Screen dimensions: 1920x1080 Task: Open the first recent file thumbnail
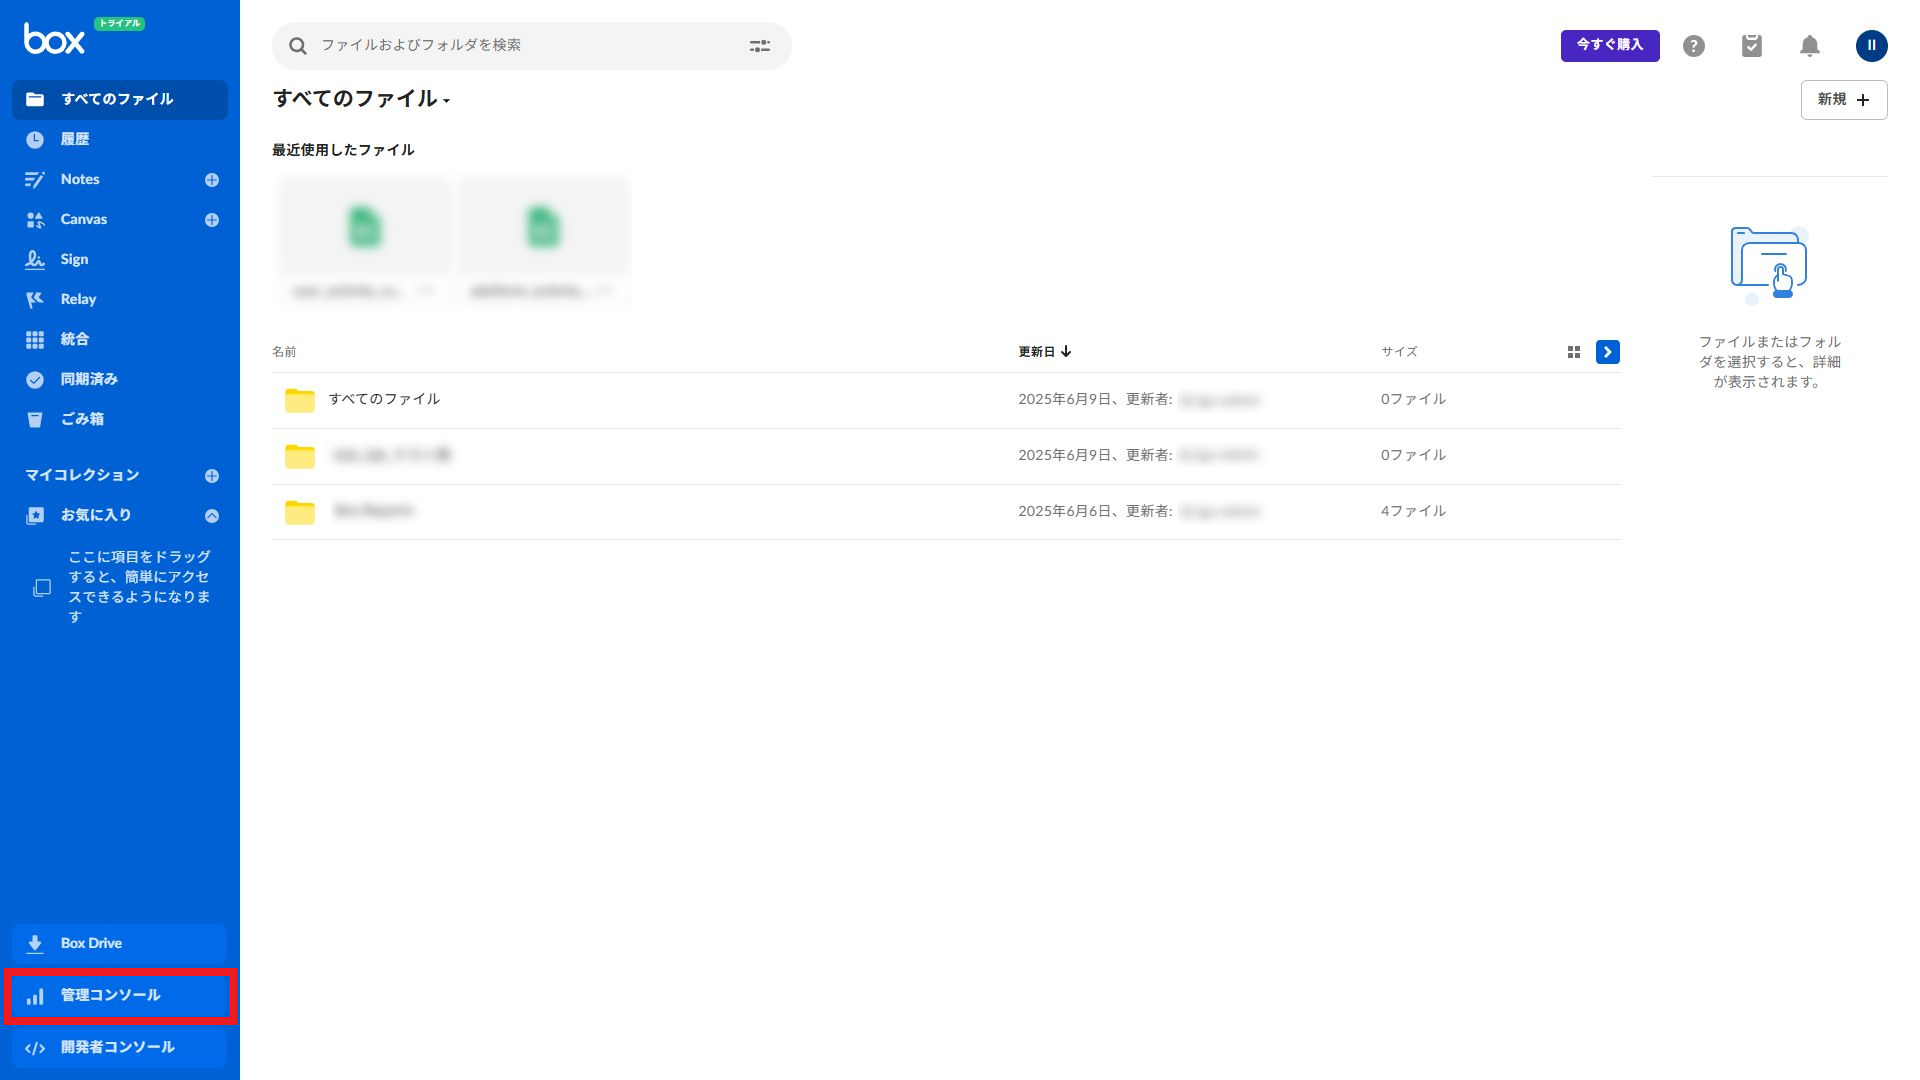(364, 230)
